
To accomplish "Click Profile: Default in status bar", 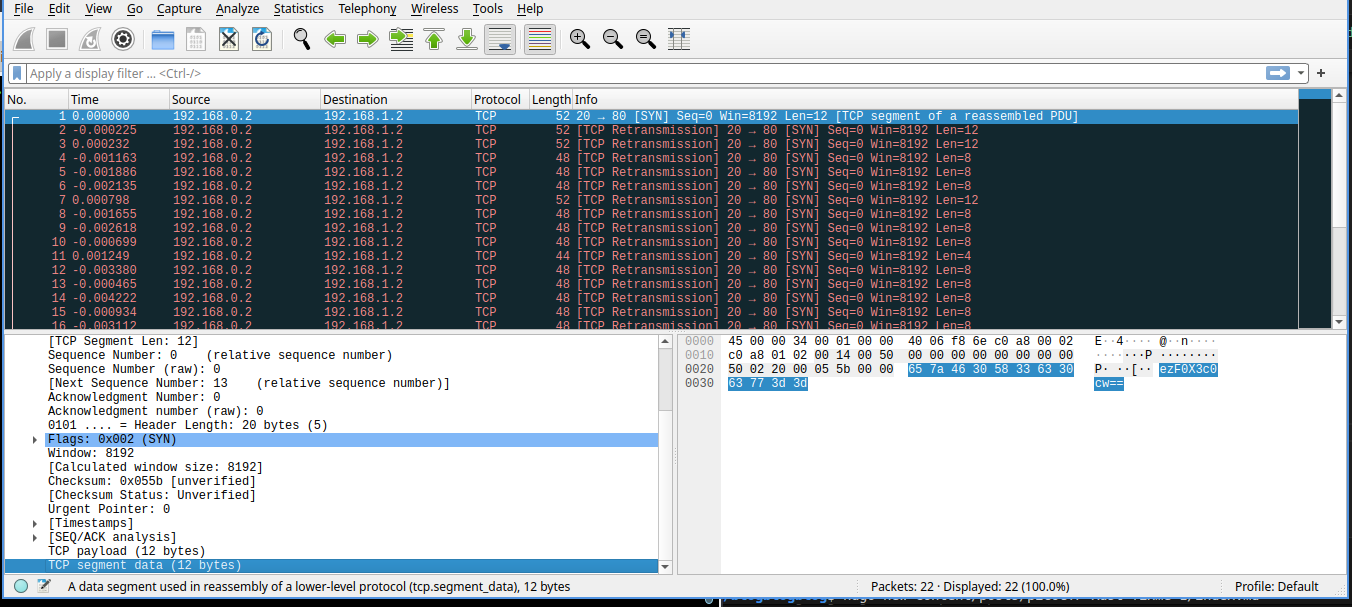I will pos(1276,587).
